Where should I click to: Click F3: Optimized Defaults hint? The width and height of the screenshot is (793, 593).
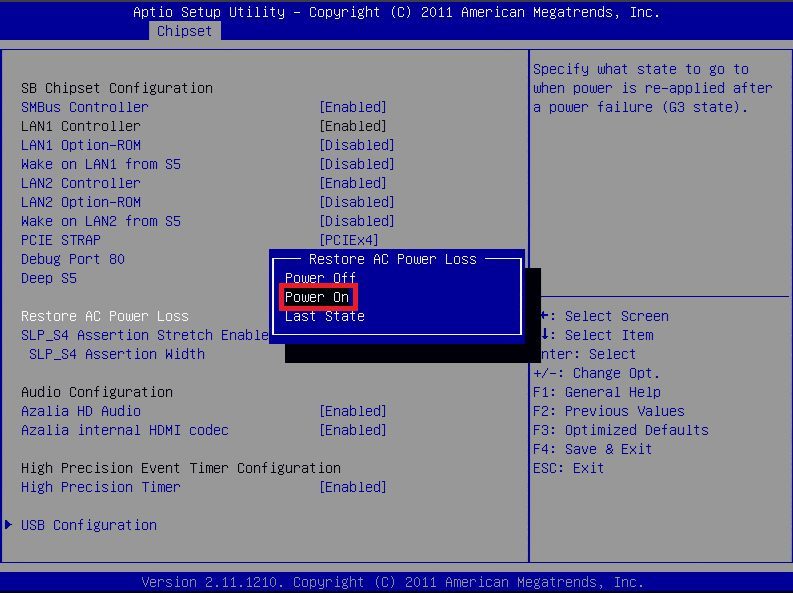pos(621,430)
